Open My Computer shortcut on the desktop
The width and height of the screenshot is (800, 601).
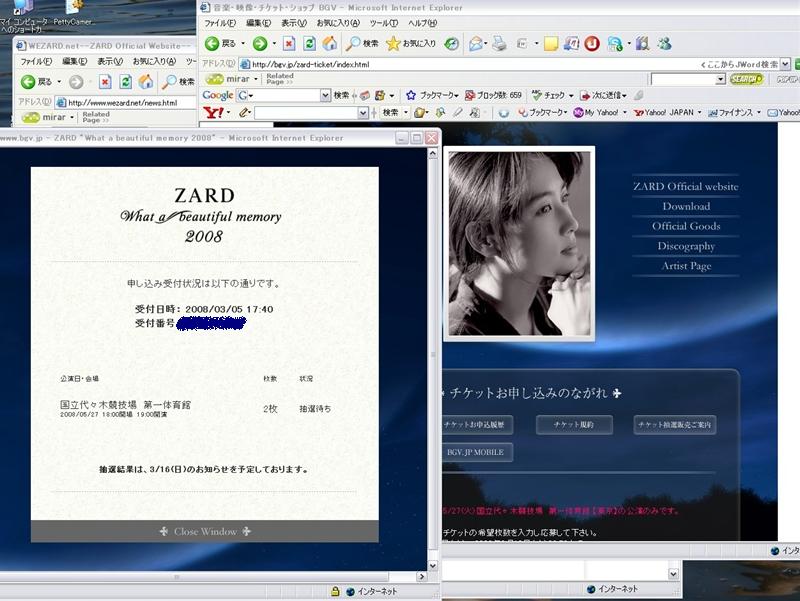coord(22,15)
